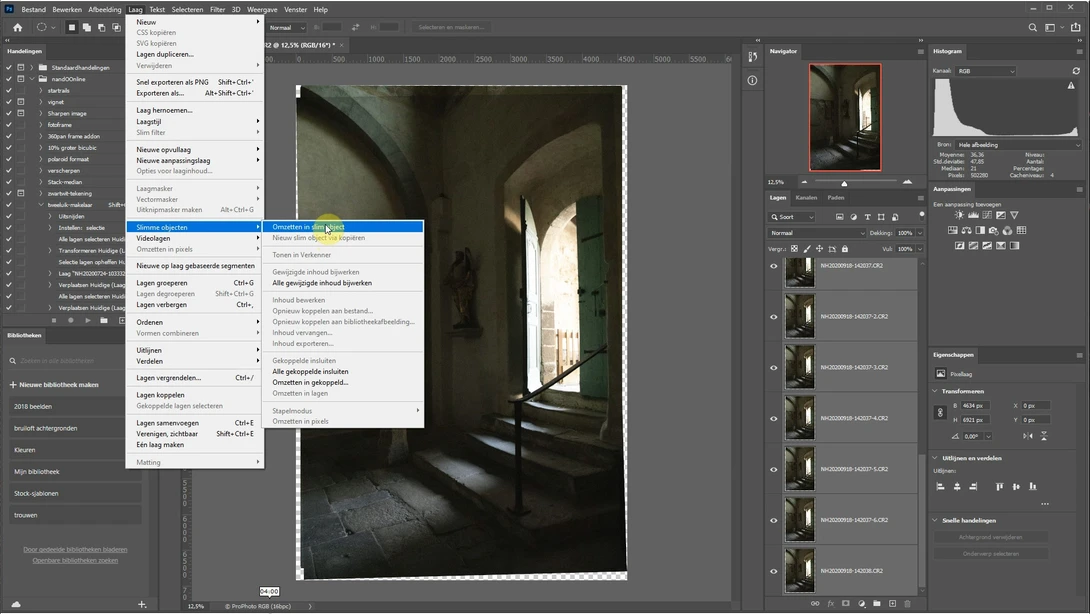Add a Brightness/Contrast adjustment (sun icon)

click(x=959, y=216)
